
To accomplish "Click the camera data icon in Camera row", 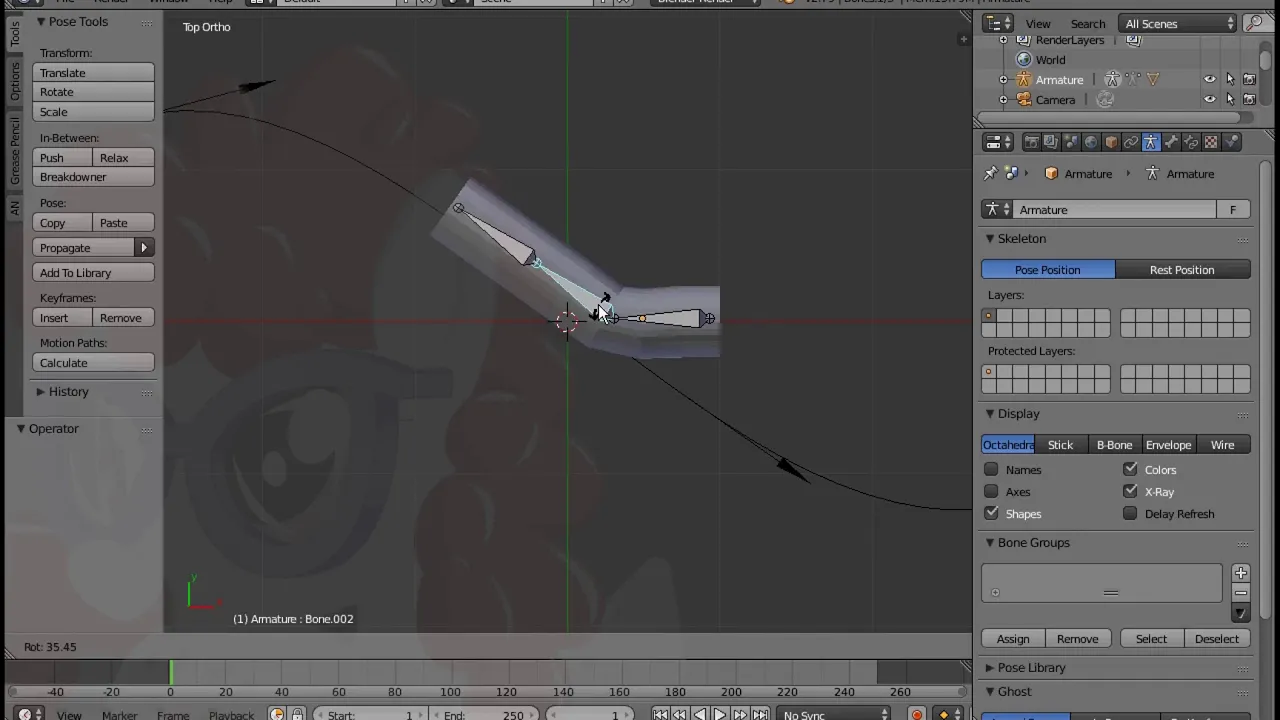I will click(1105, 99).
